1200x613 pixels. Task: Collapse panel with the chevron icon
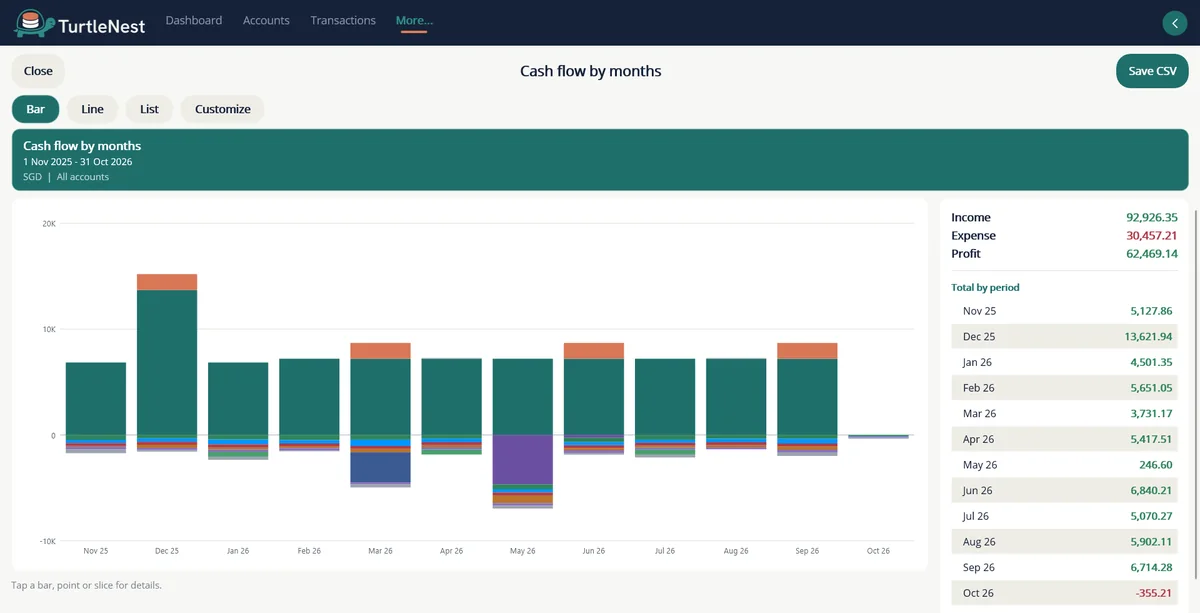[1174, 23]
